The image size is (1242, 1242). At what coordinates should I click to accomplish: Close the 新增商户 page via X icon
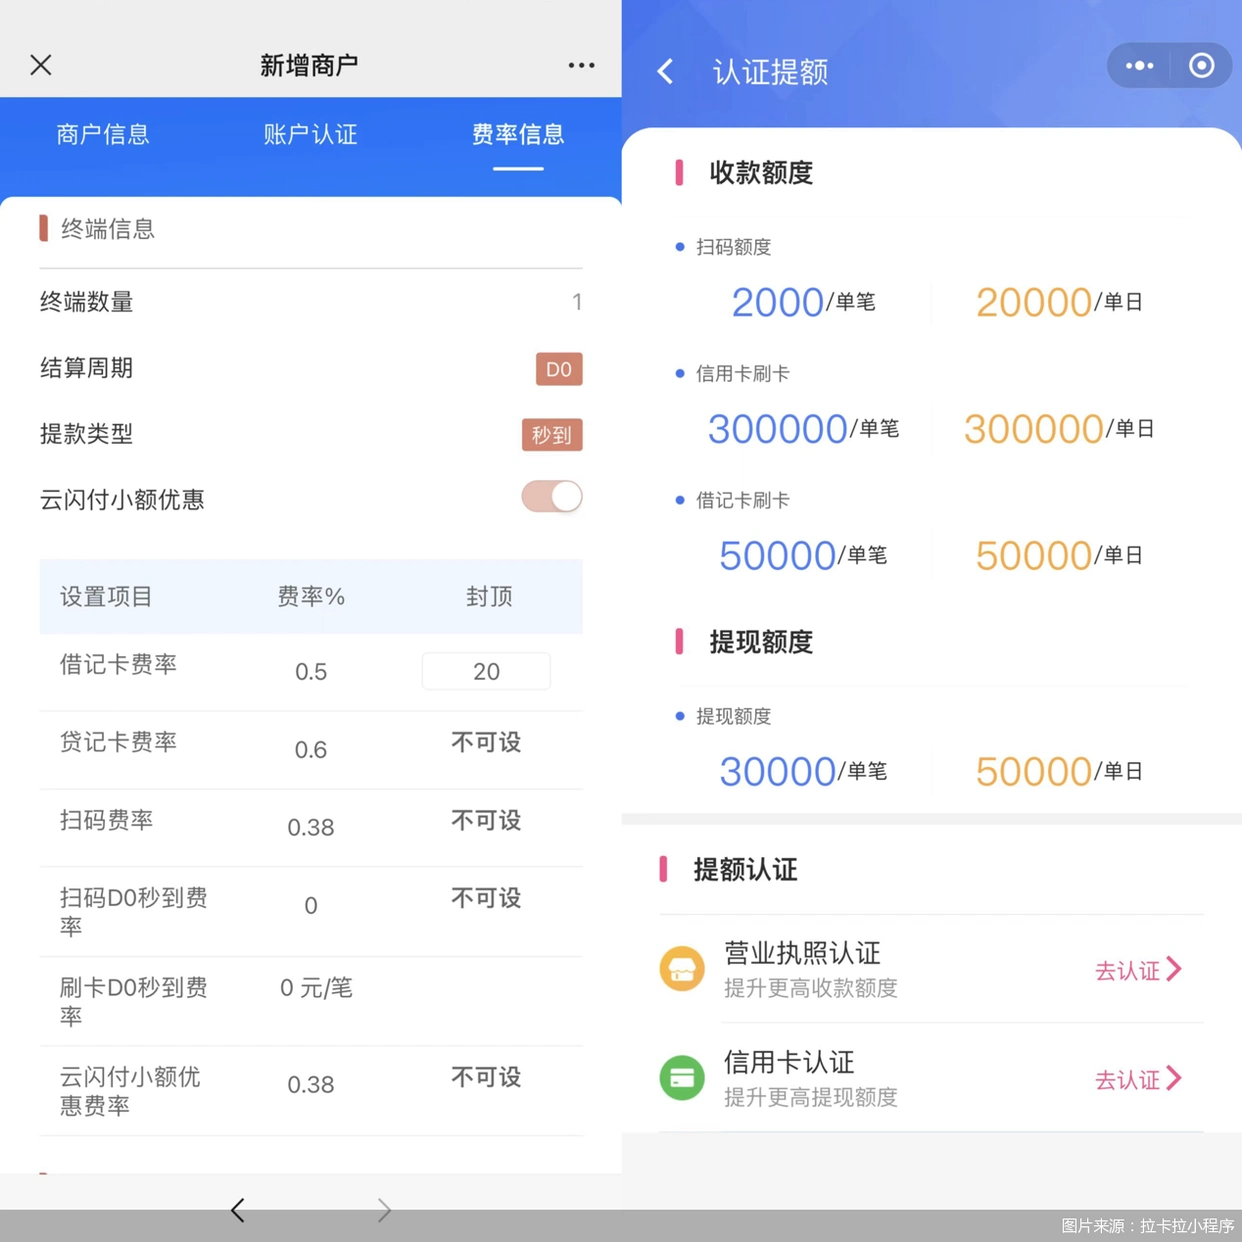[x=40, y=65]
